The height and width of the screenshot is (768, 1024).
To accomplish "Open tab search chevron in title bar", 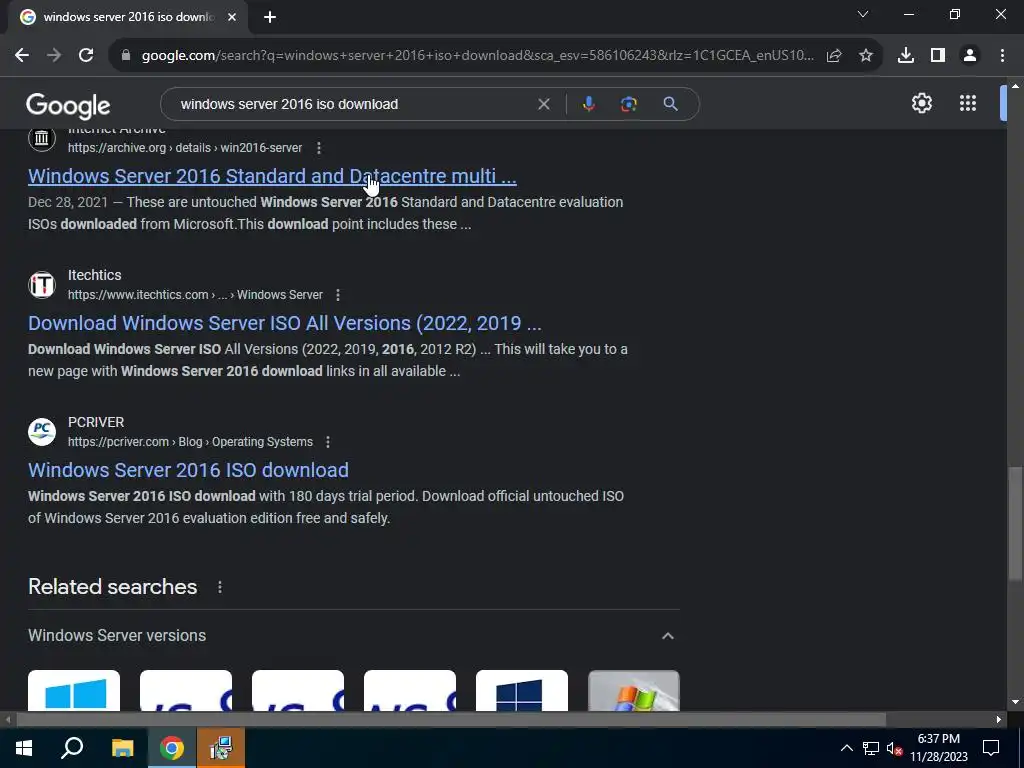I will click(x=863, y=14).
